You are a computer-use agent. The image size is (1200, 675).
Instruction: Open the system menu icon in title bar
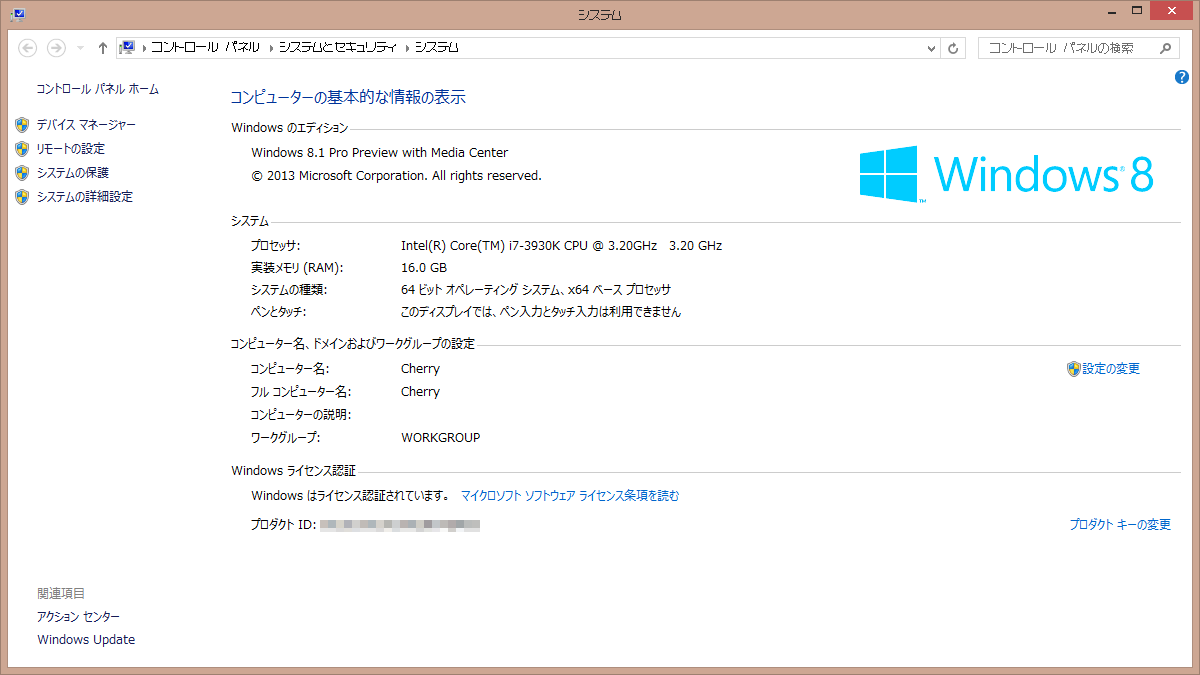tap(18, 14)
